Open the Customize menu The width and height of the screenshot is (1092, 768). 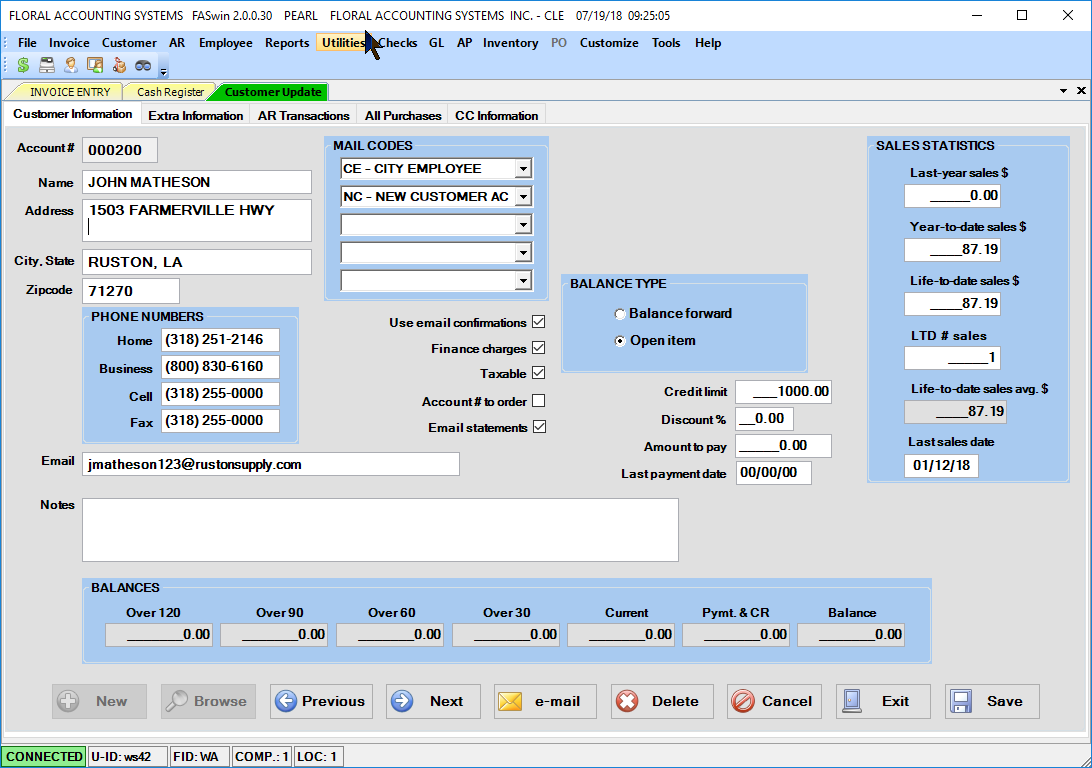609,42
